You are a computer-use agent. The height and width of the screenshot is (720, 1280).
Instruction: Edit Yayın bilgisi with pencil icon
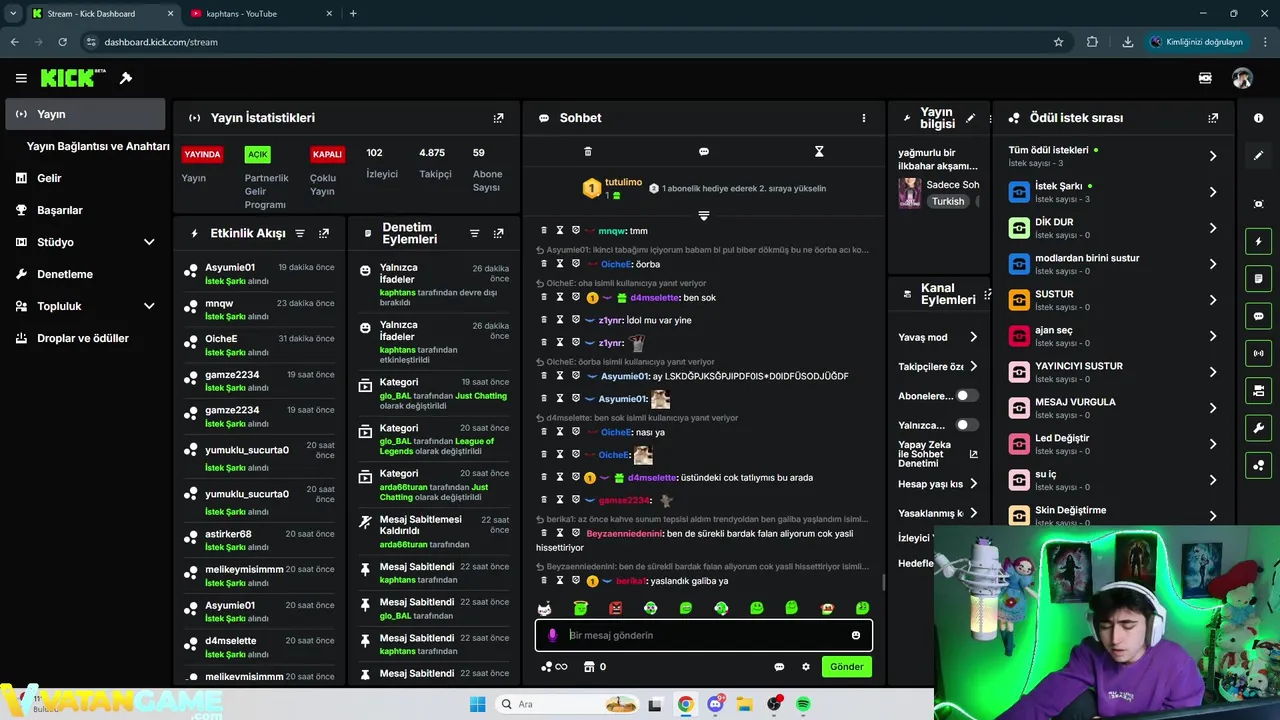(970, 118)
